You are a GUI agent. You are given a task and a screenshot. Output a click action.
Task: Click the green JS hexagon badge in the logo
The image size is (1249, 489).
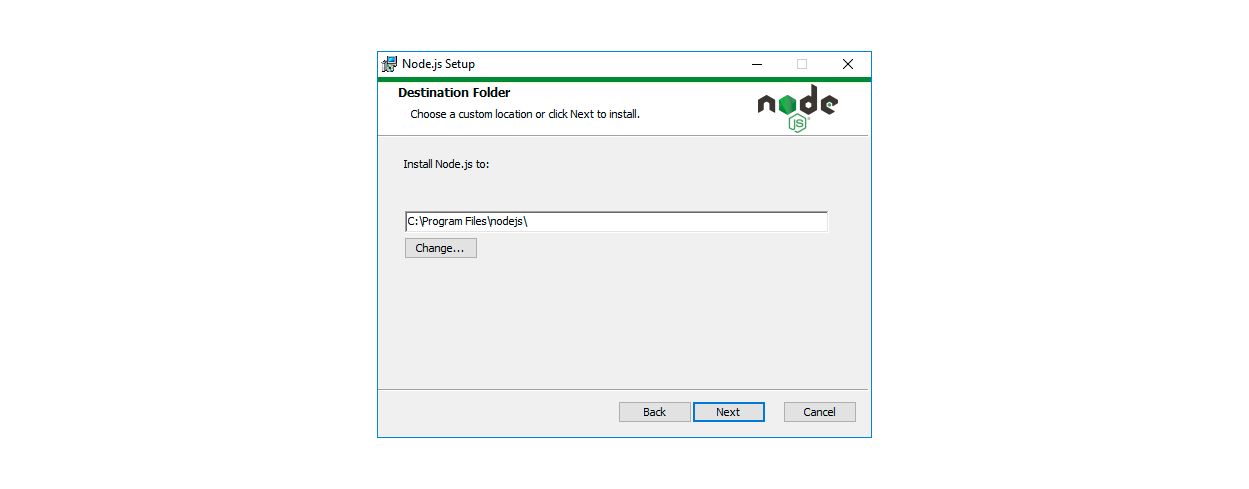[797, 124]
